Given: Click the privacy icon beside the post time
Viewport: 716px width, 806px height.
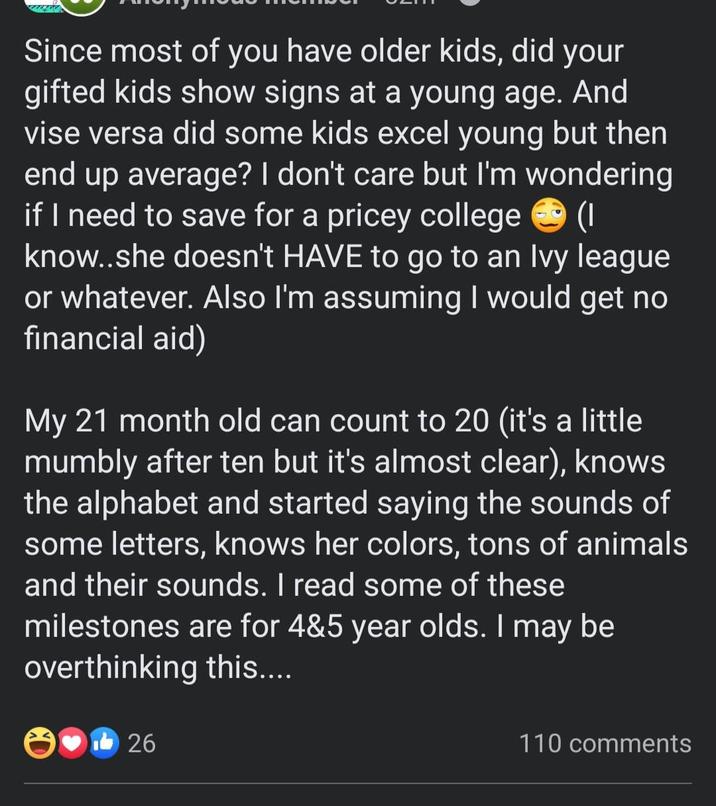Looking at the screenshot, I should tap(472, 3).
